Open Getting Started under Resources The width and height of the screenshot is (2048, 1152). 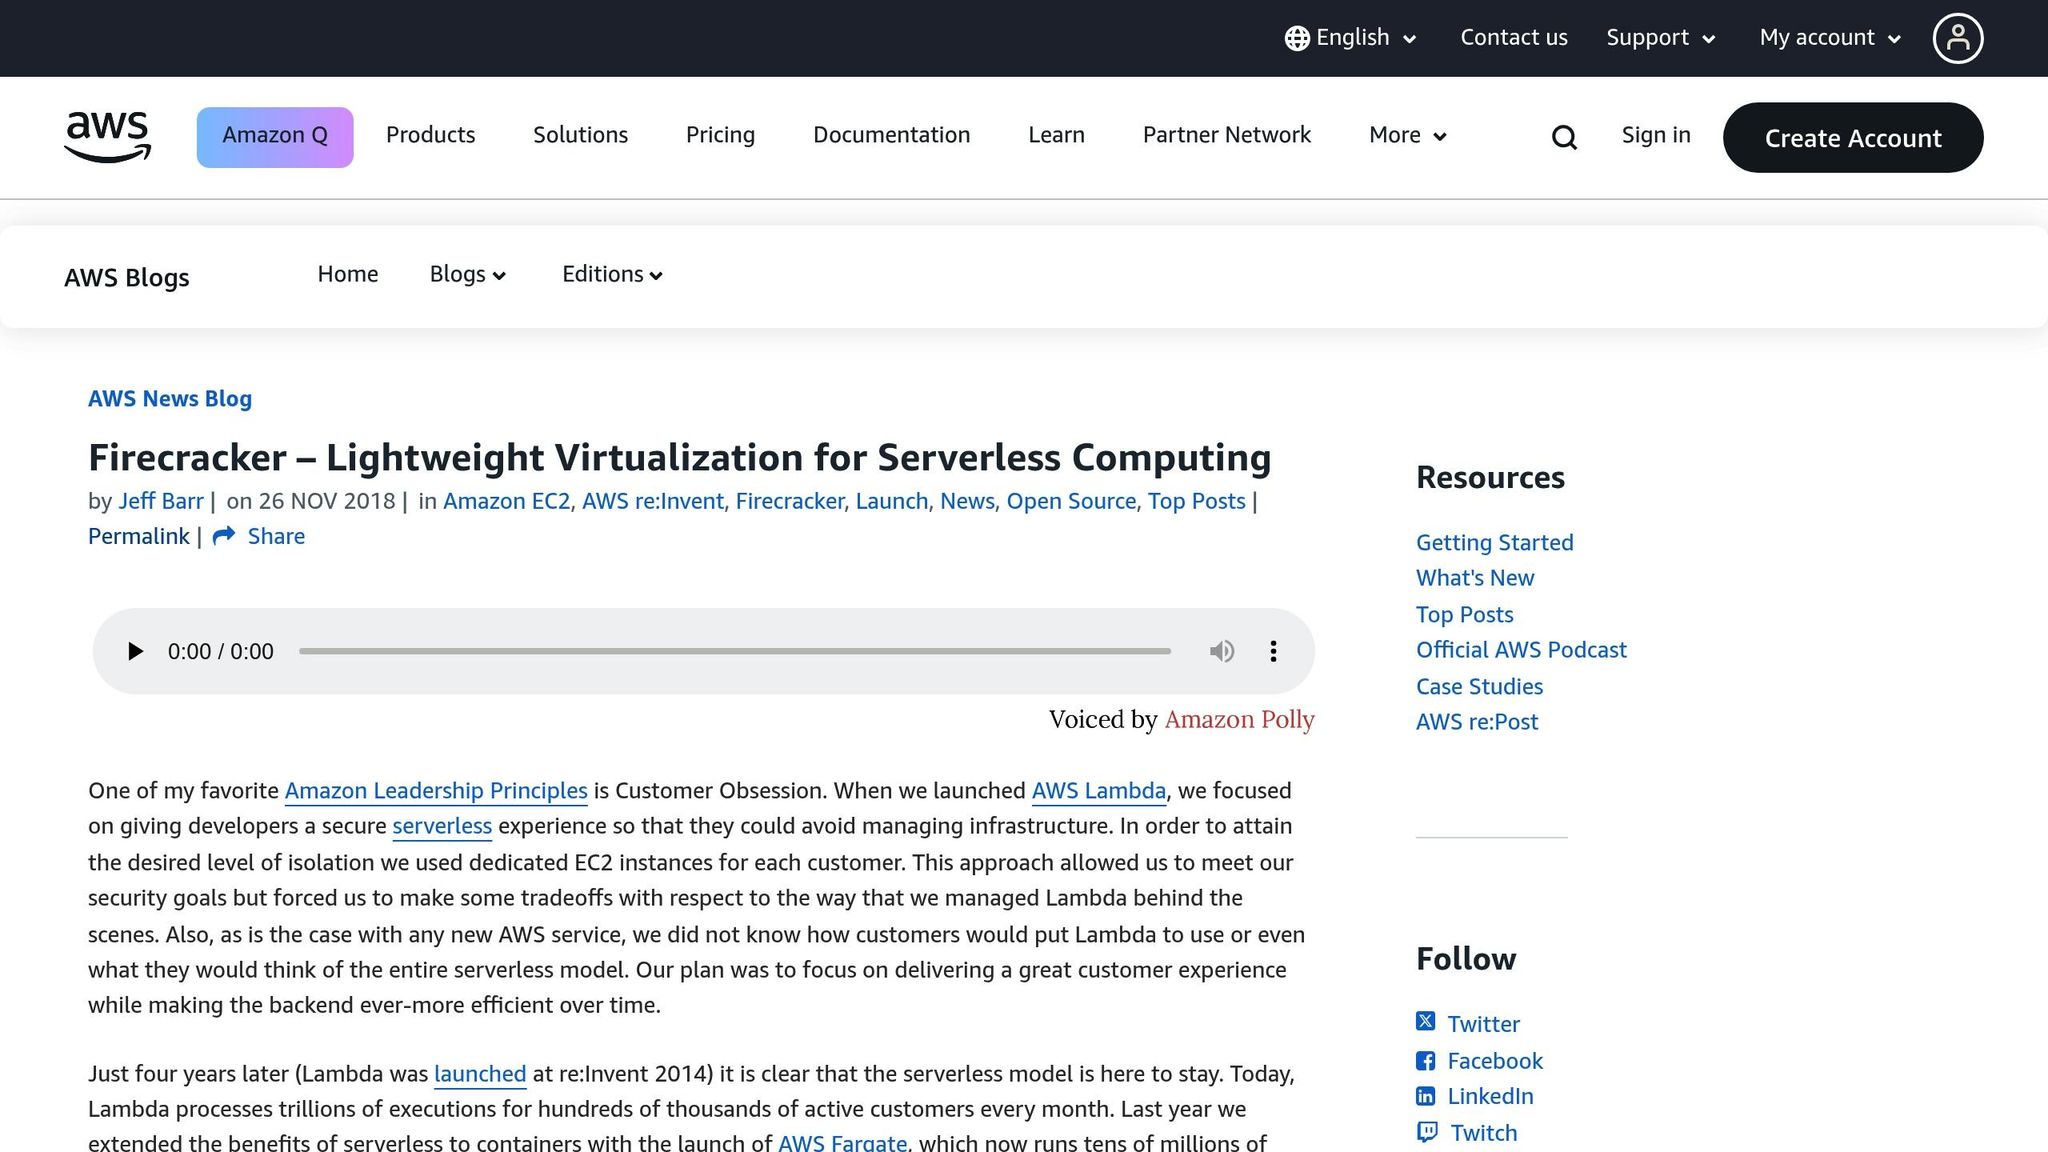click(x=1494, y=542)
